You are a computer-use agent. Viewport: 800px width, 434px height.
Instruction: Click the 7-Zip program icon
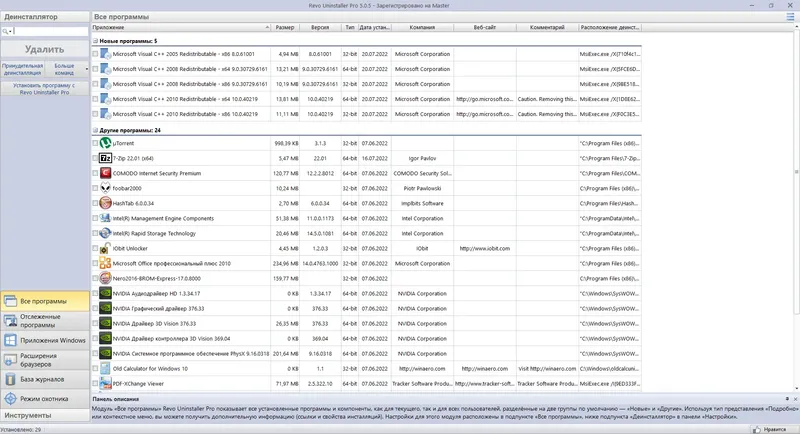tap(105, 158)
